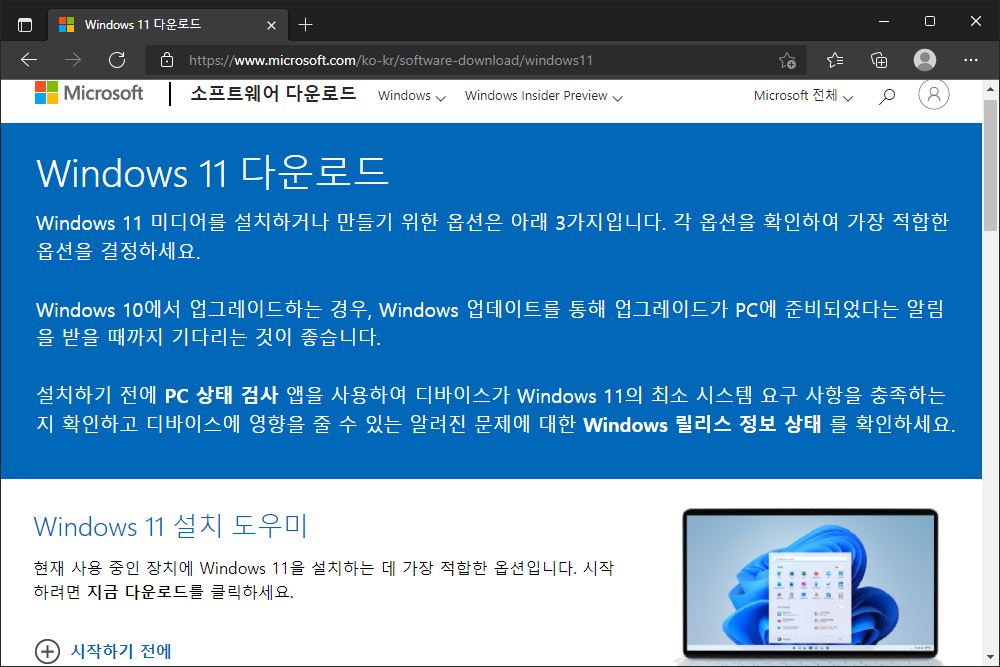This screenshot has height=667, width=1000.
Task: Click the vertical scrollbar thumb
Action: point(990,165)
